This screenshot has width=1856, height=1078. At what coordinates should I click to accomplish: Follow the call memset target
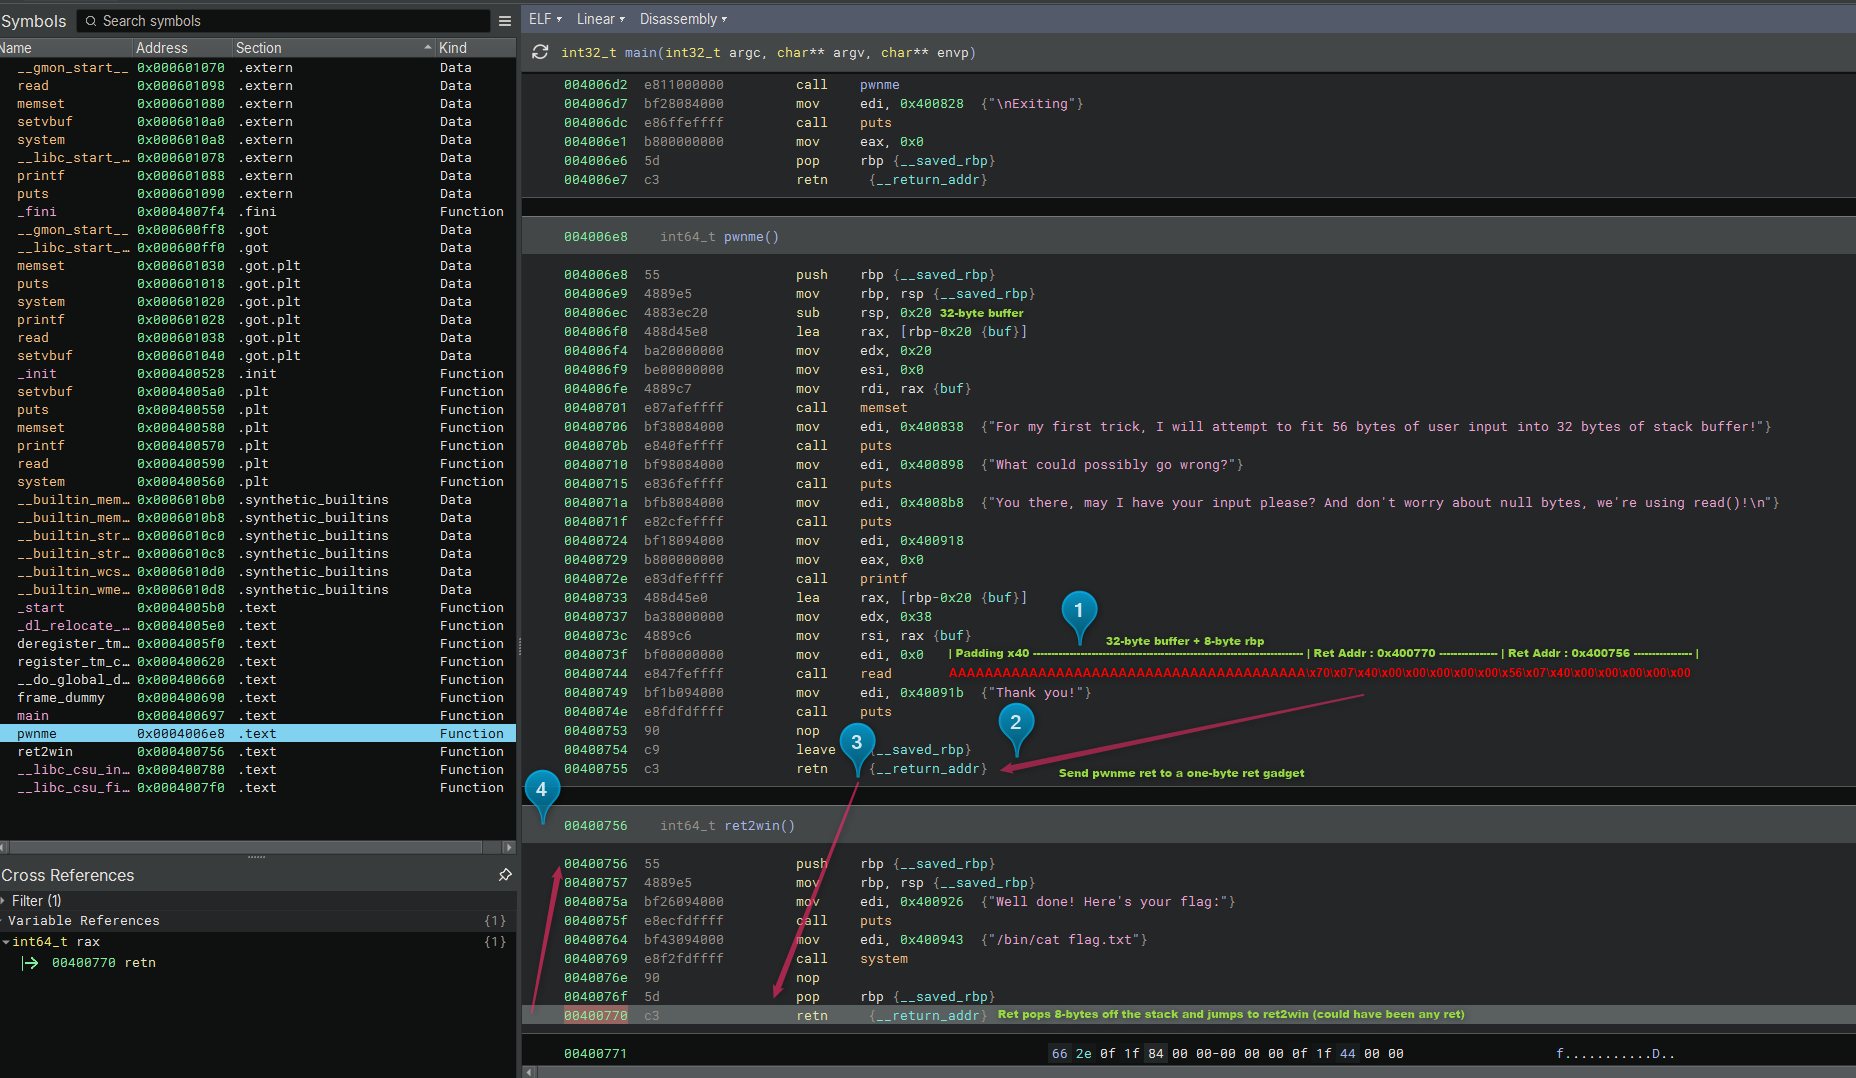coord(883,408)
